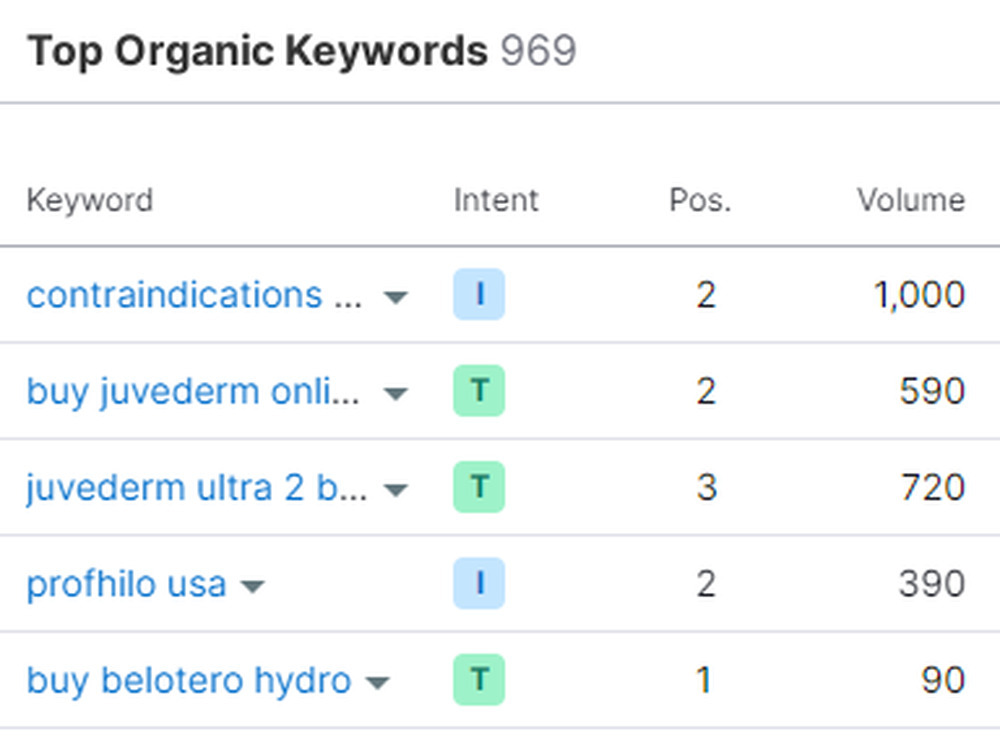
Task: Click Transactional intent badge for juvederm ultra 2
Action: coord(479,487)
